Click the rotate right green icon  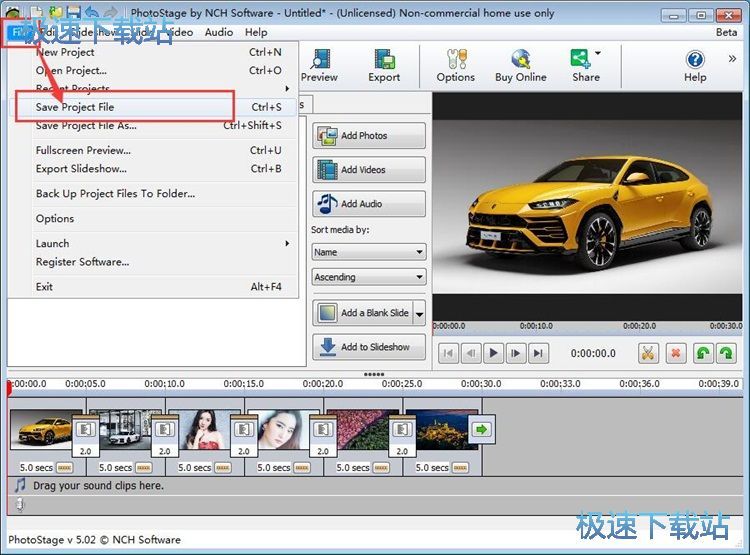[x=726, y=353]
